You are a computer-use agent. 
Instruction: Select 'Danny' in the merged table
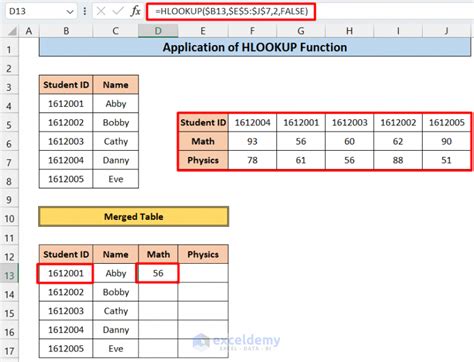116,330
